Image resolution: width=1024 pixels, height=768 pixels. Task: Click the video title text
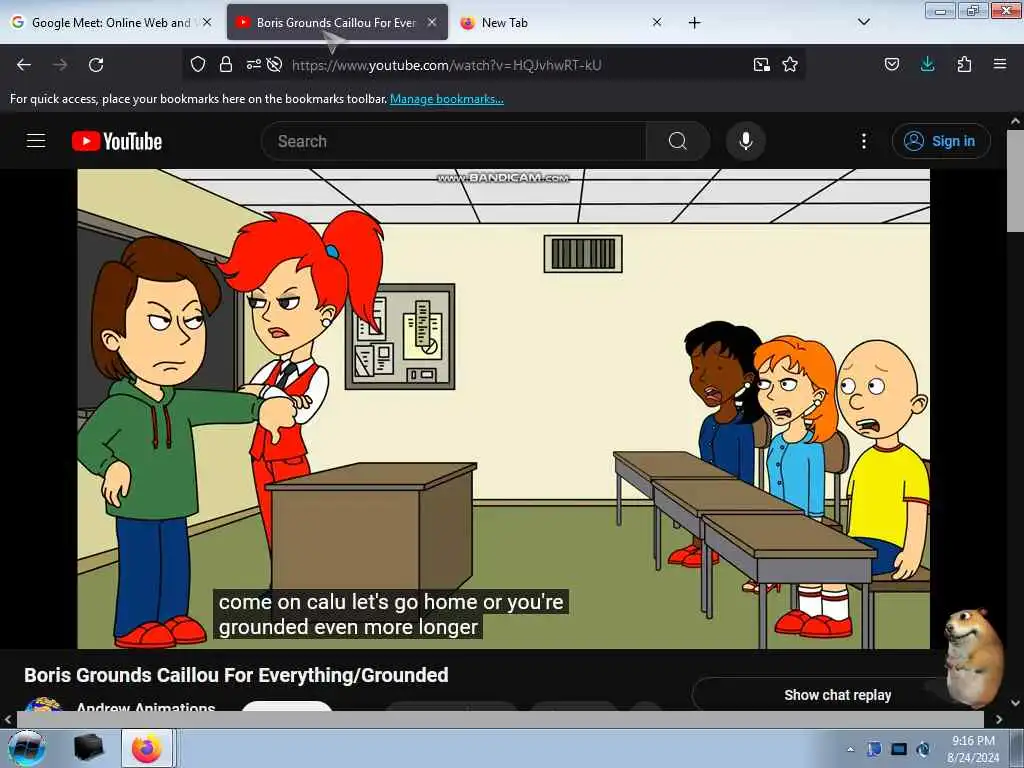[236, 675]
